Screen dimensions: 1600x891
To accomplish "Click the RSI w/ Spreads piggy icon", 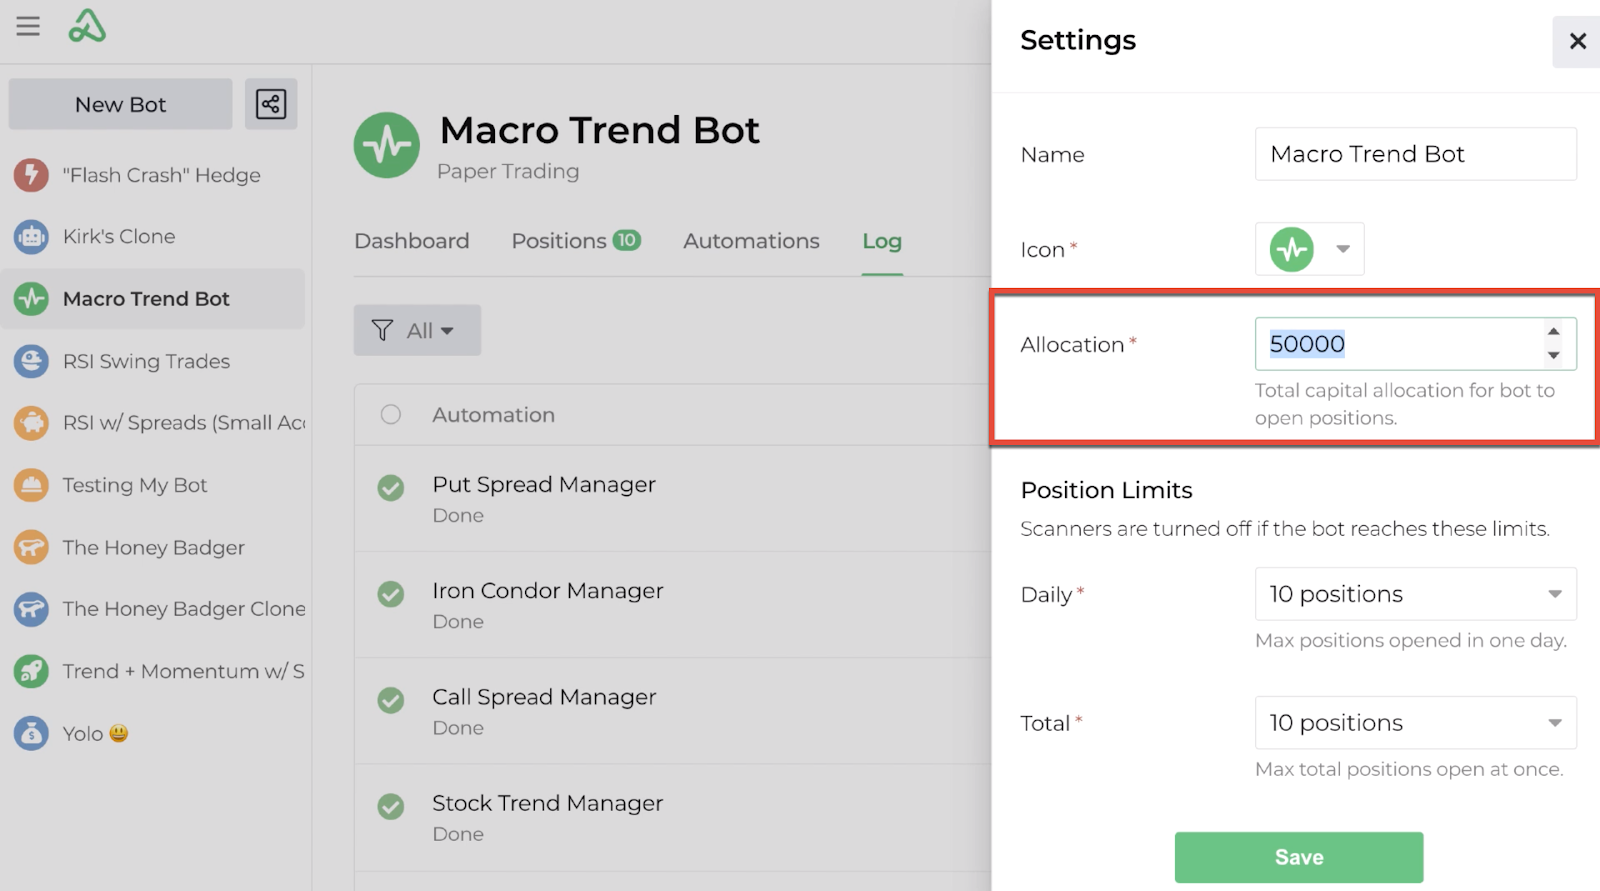I will point(31,423).
